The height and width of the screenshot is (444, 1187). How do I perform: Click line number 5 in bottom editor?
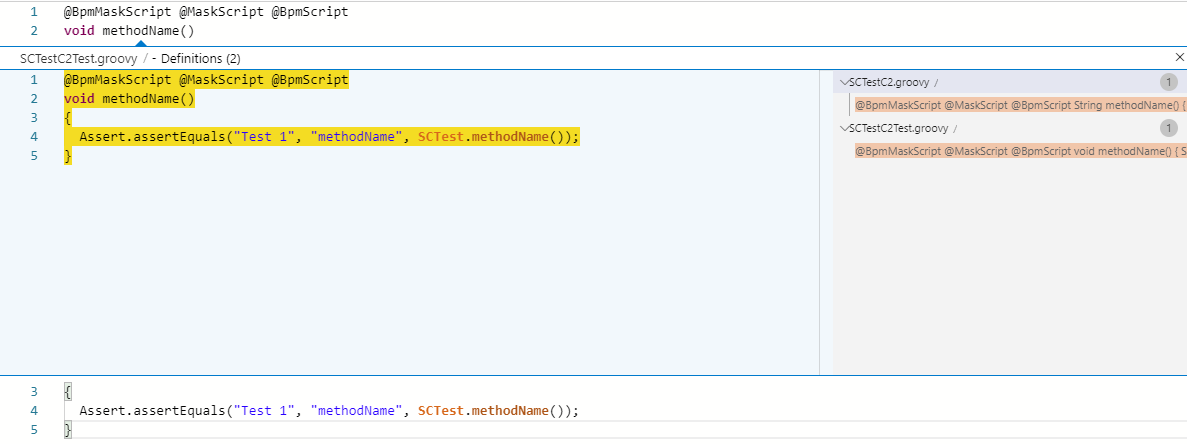(x=34, y=430)
